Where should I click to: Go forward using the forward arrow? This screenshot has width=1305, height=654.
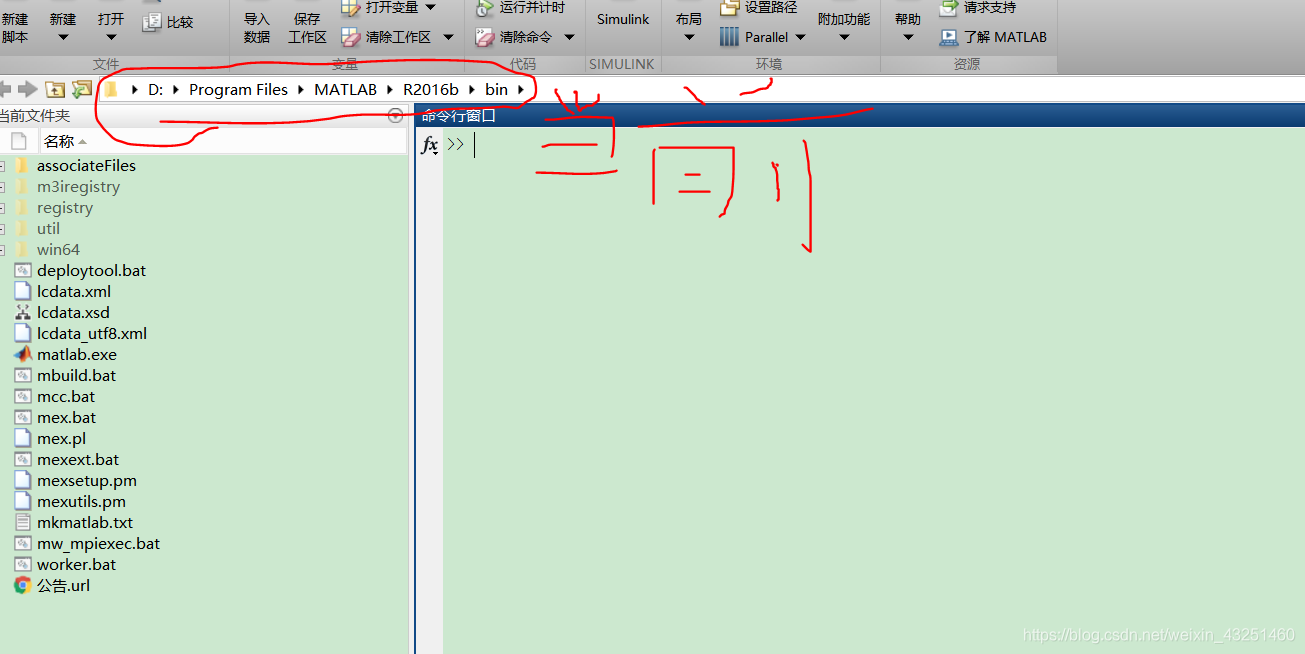[x=27, y=89]
